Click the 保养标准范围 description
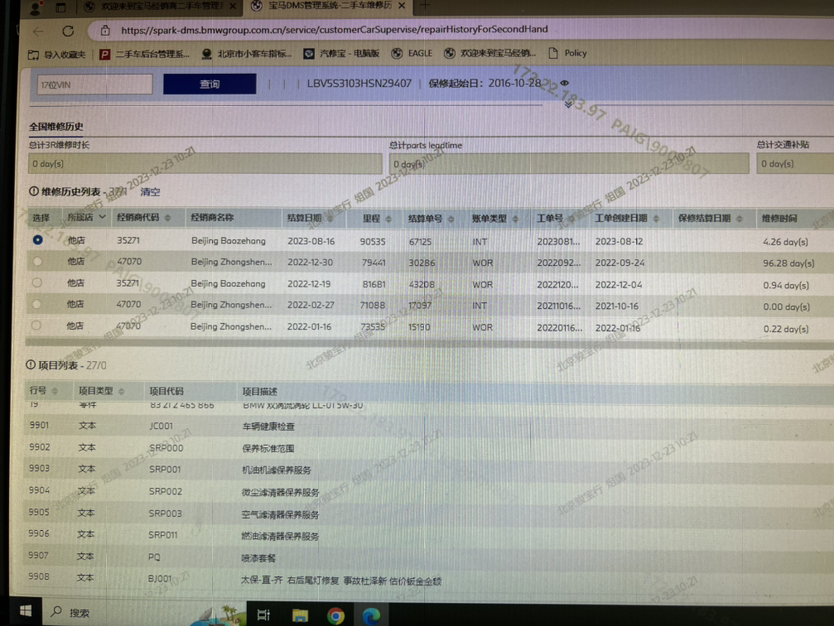834x626 pixels. (x=268, y=448)
